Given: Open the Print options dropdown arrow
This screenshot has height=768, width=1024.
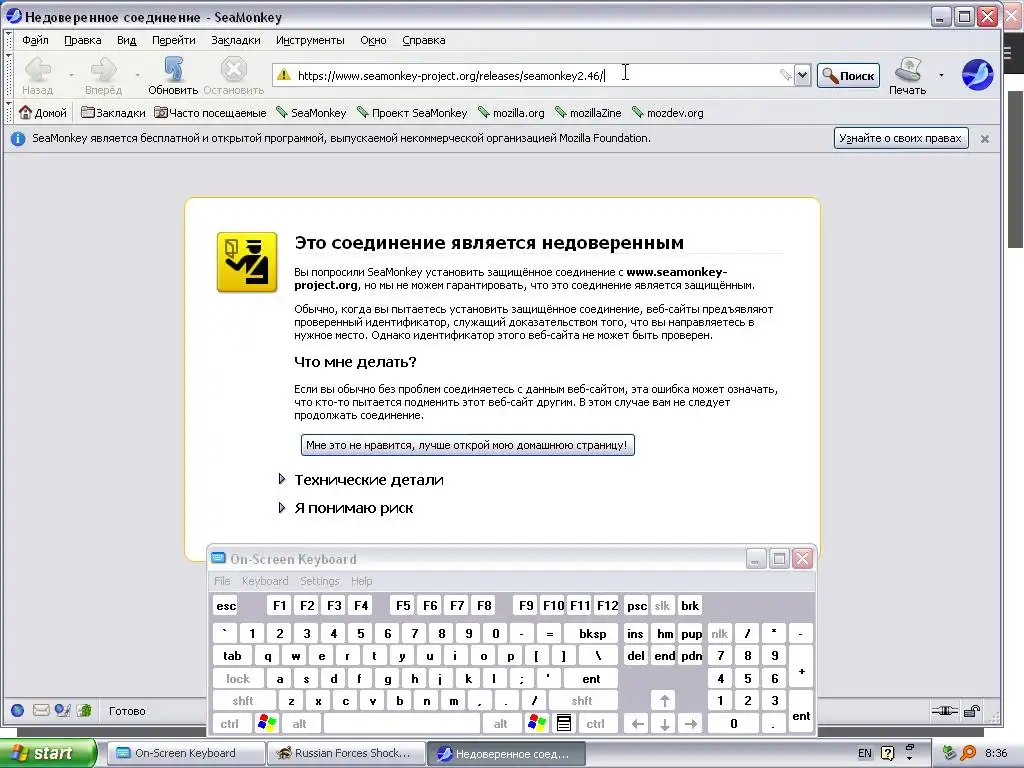Looking at the screenshot, I should (x=941, y=75).
